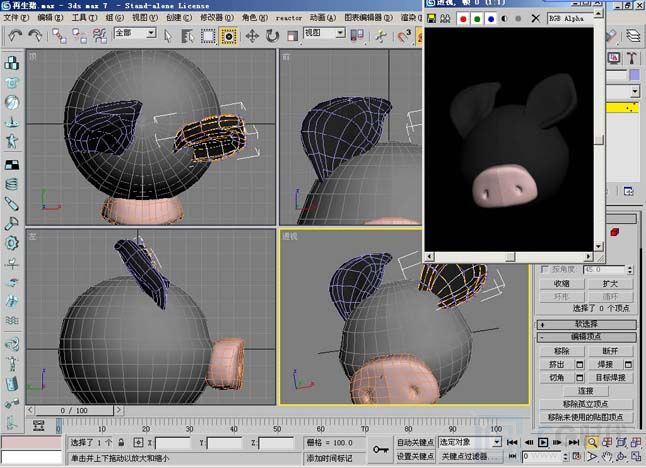
Task: Open the reactor menu
Action: tap(288, 18)
